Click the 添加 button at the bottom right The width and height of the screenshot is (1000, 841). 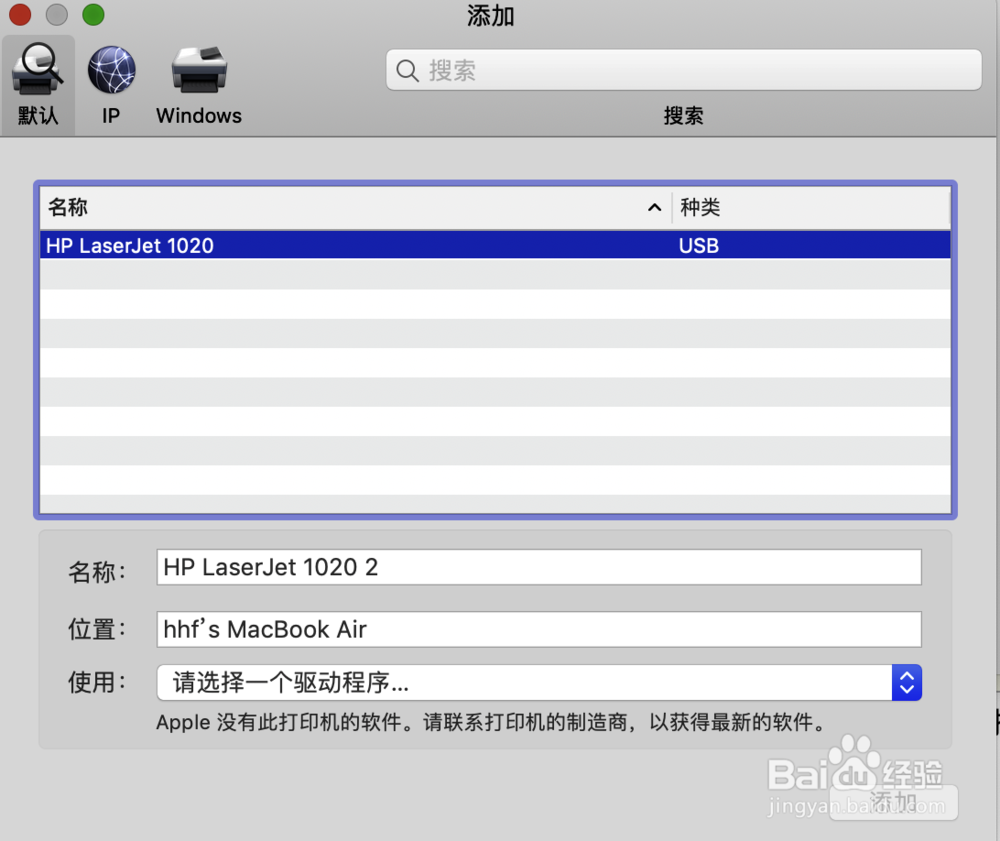click(x=893, y=802)
